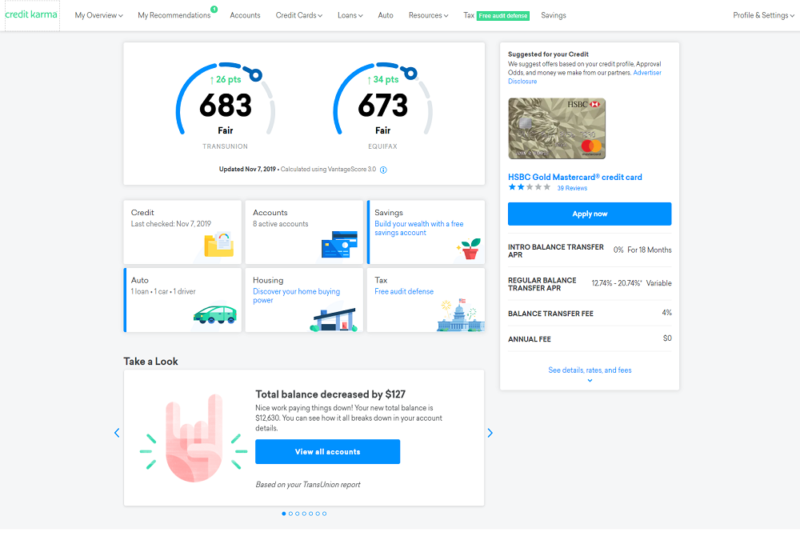Click the Tax capitol building icon
800x560 pixels.
pos(460,315)
